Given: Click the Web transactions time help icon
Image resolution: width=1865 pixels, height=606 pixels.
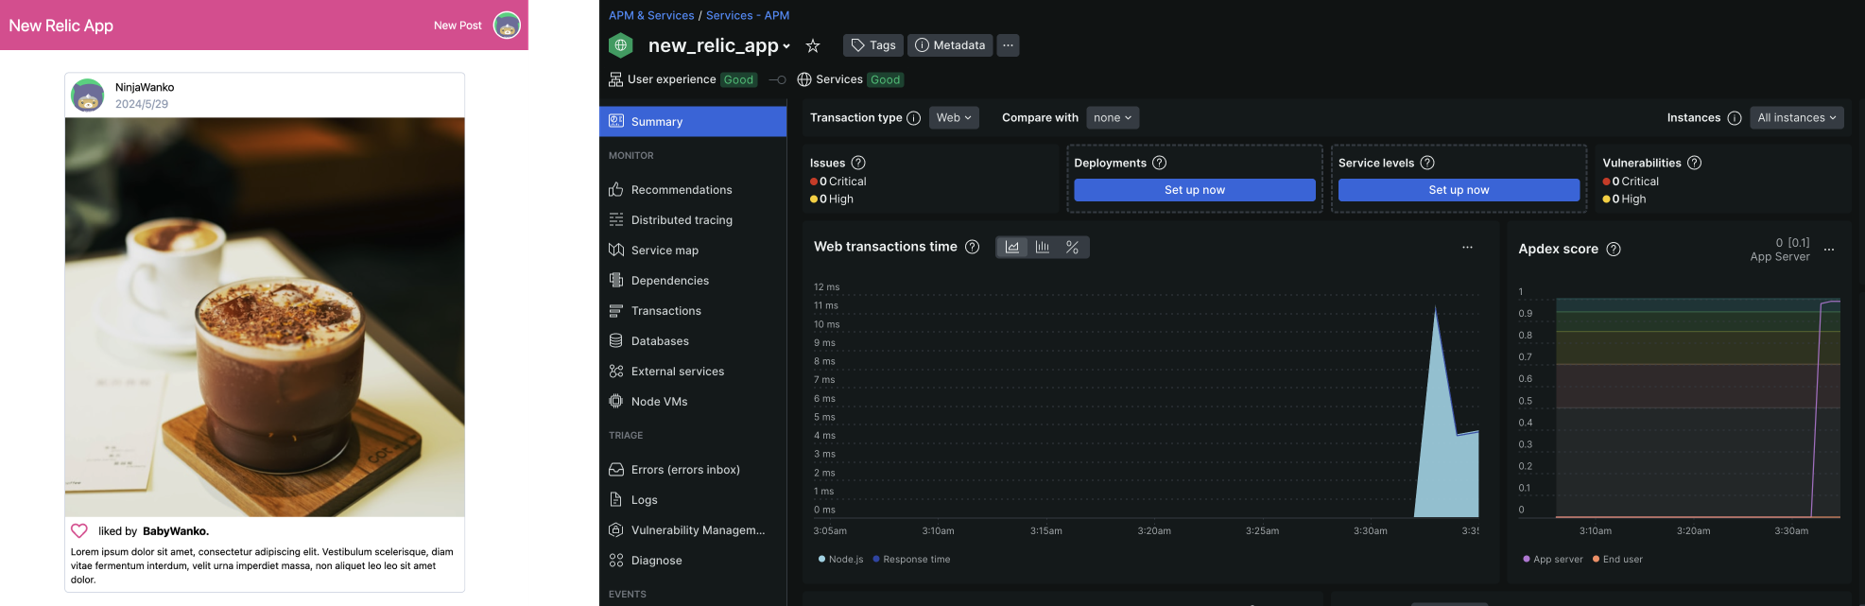Looking at the screenshot, I should click(972, 247).
